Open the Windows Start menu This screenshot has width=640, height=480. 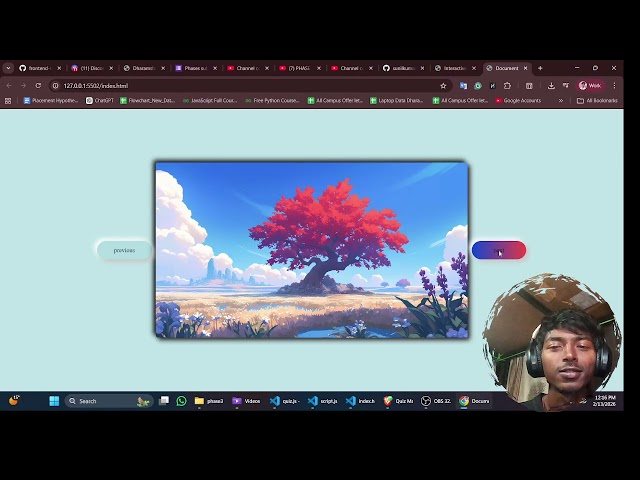pos(54,401)
